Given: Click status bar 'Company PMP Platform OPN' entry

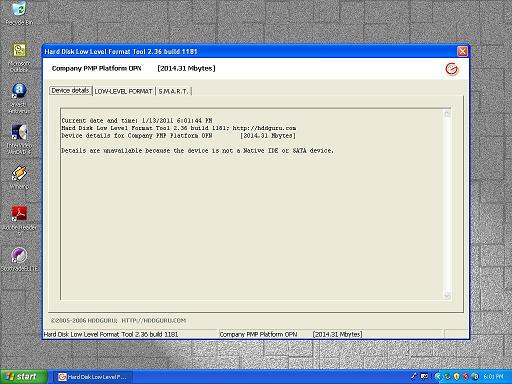Looking at the screenshot, I should coord(258,334).
